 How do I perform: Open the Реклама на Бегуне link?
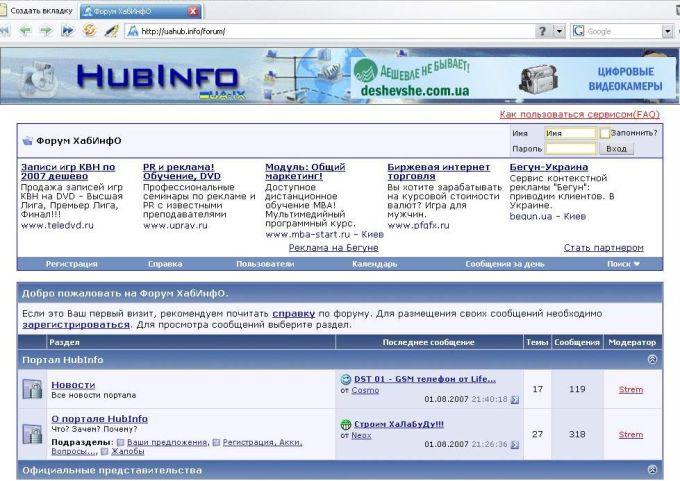click(x=333, y=248)
